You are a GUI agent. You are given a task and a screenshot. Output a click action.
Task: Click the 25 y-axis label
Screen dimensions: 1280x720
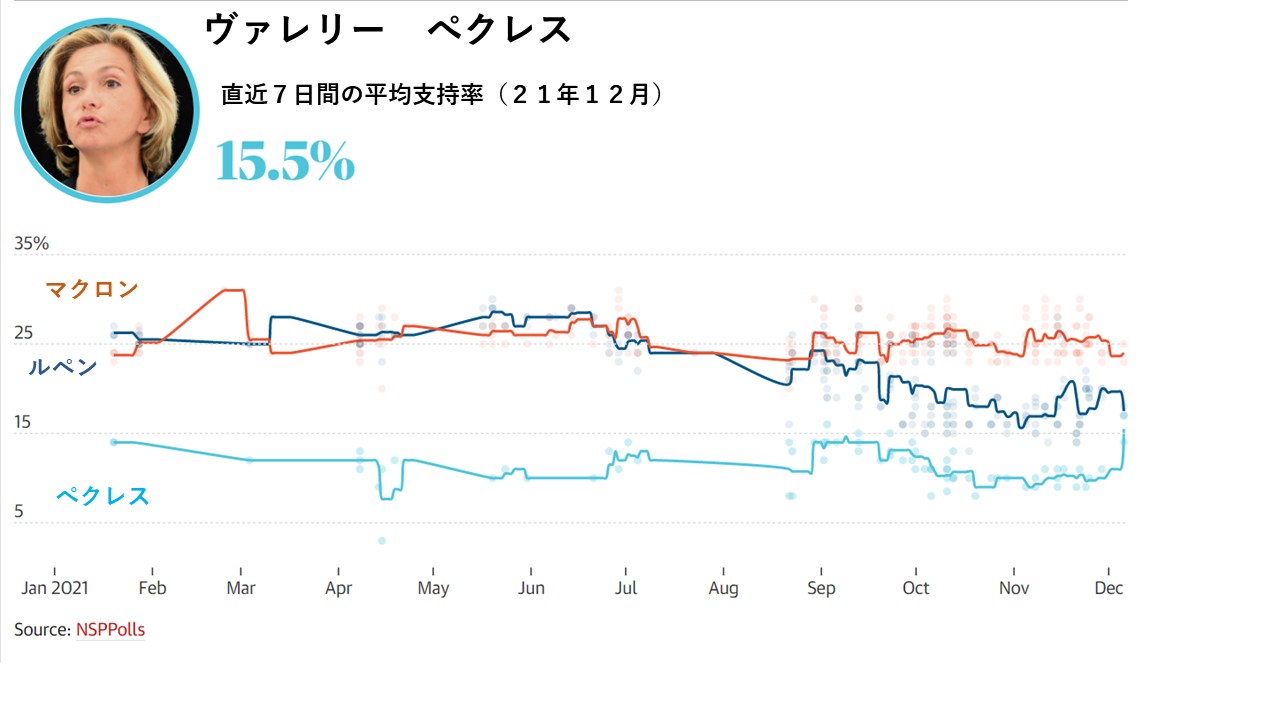(24, 333)
